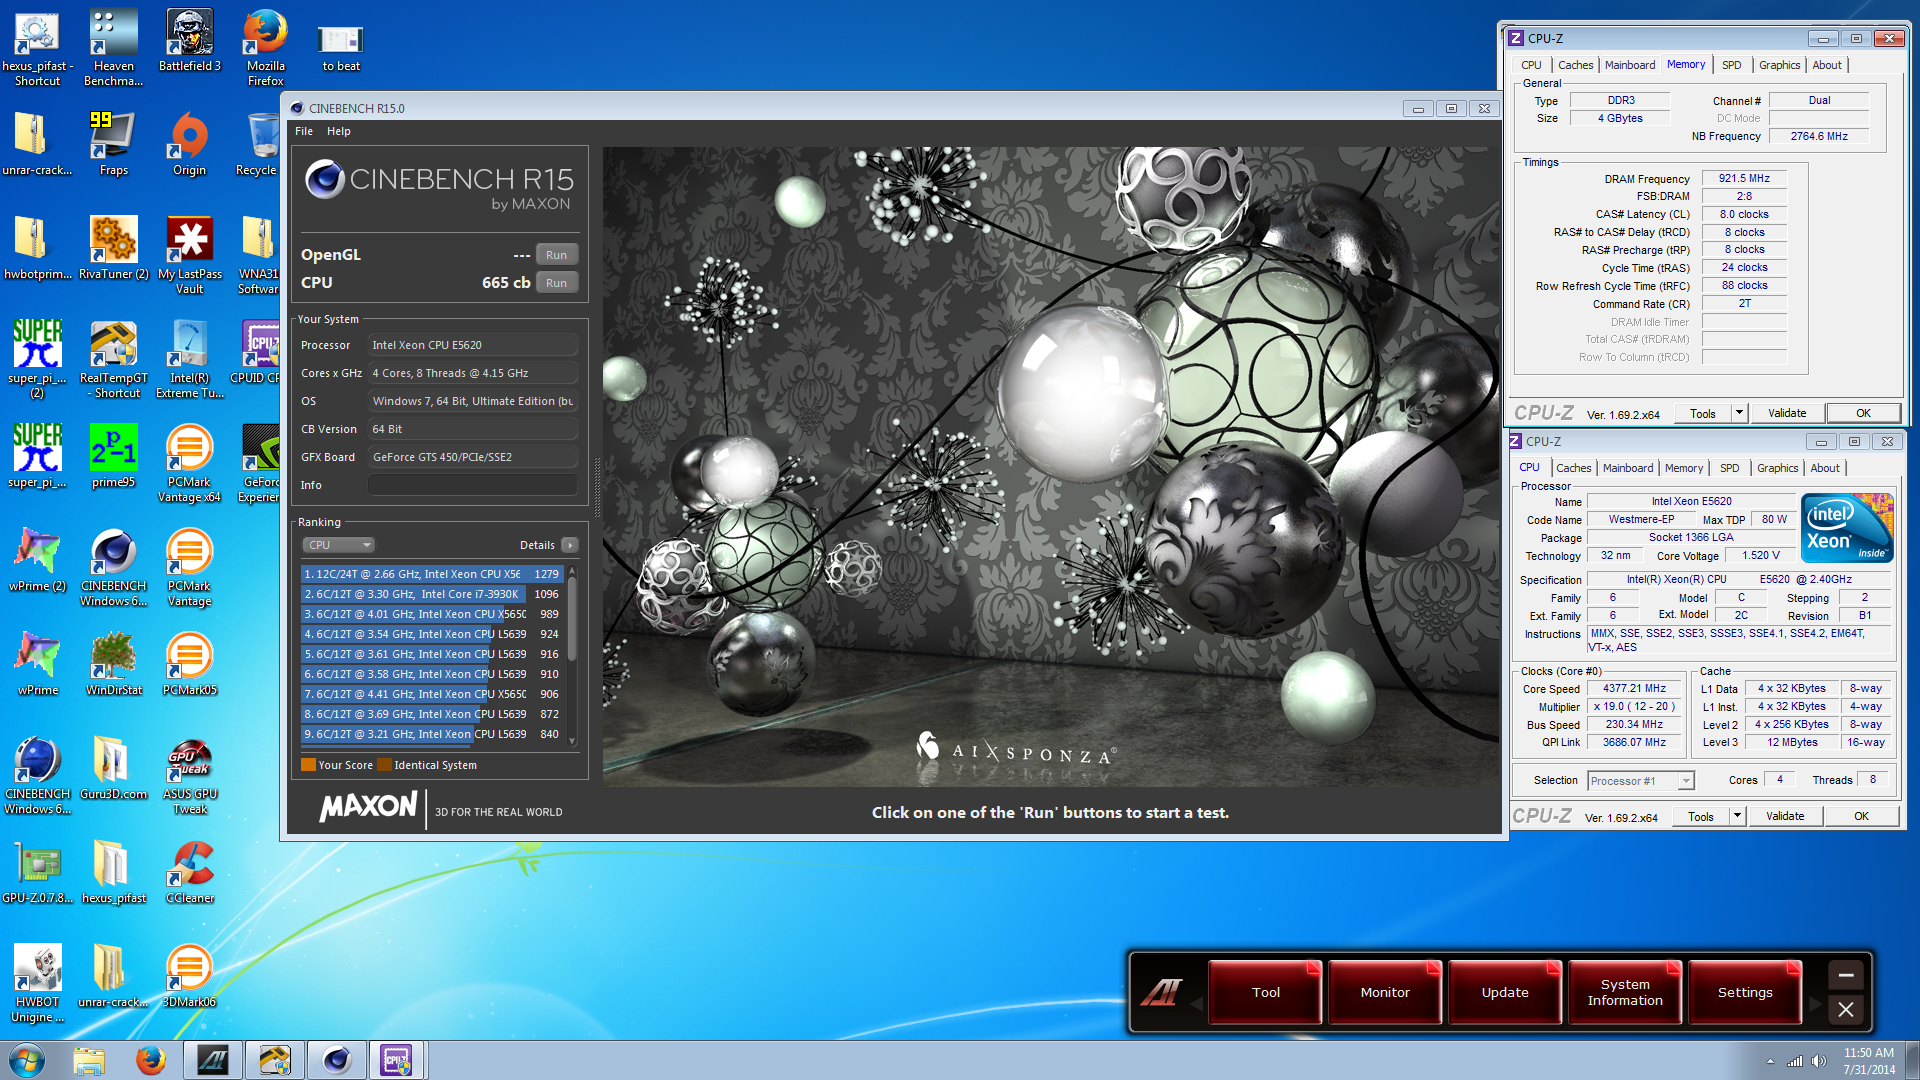The width and height of the screenshot is (1920, 1080).
Task: Open the RivaTuner (2) desktop icon
Action: [x=113, y=247]
